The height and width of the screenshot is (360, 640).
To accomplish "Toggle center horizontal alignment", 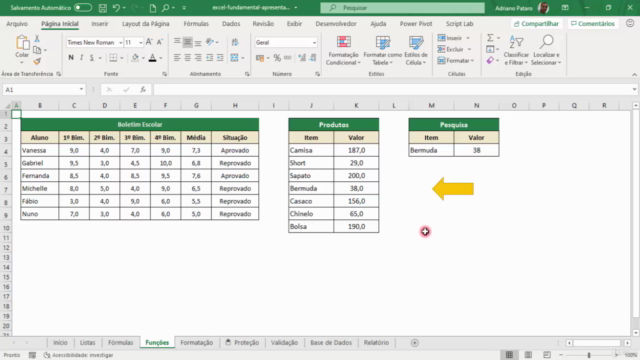I will pos(187,58).
